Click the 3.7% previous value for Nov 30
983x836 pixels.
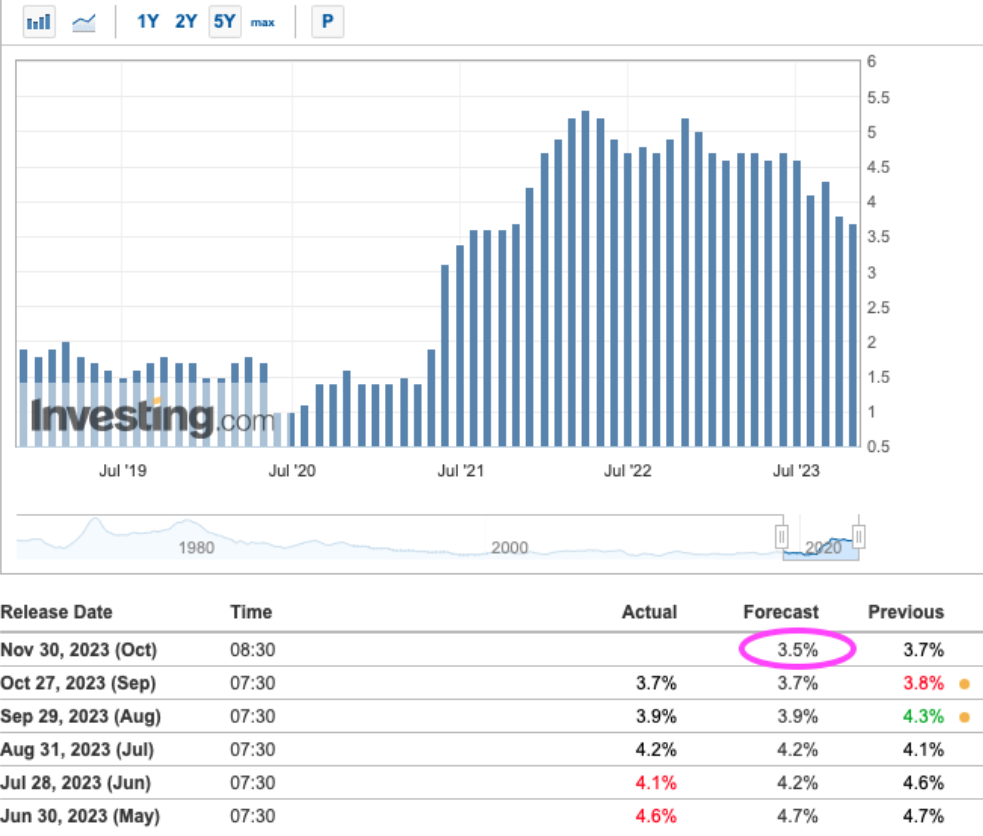click(x=923, y=650)
